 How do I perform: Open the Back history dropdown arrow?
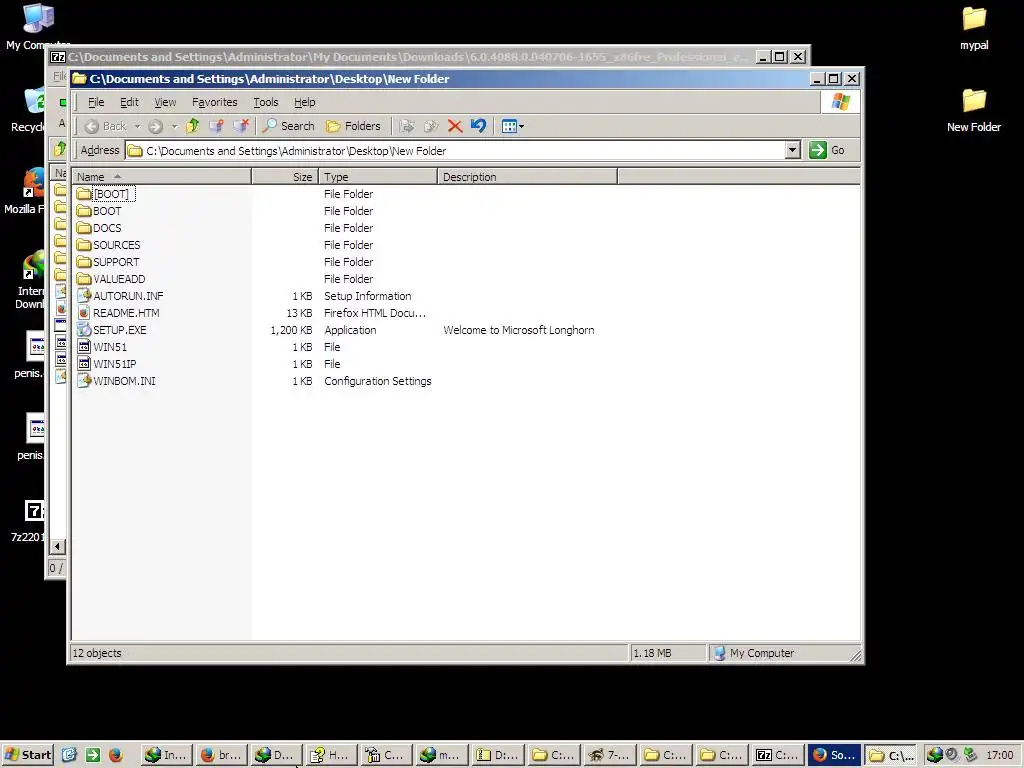(137, 126)
